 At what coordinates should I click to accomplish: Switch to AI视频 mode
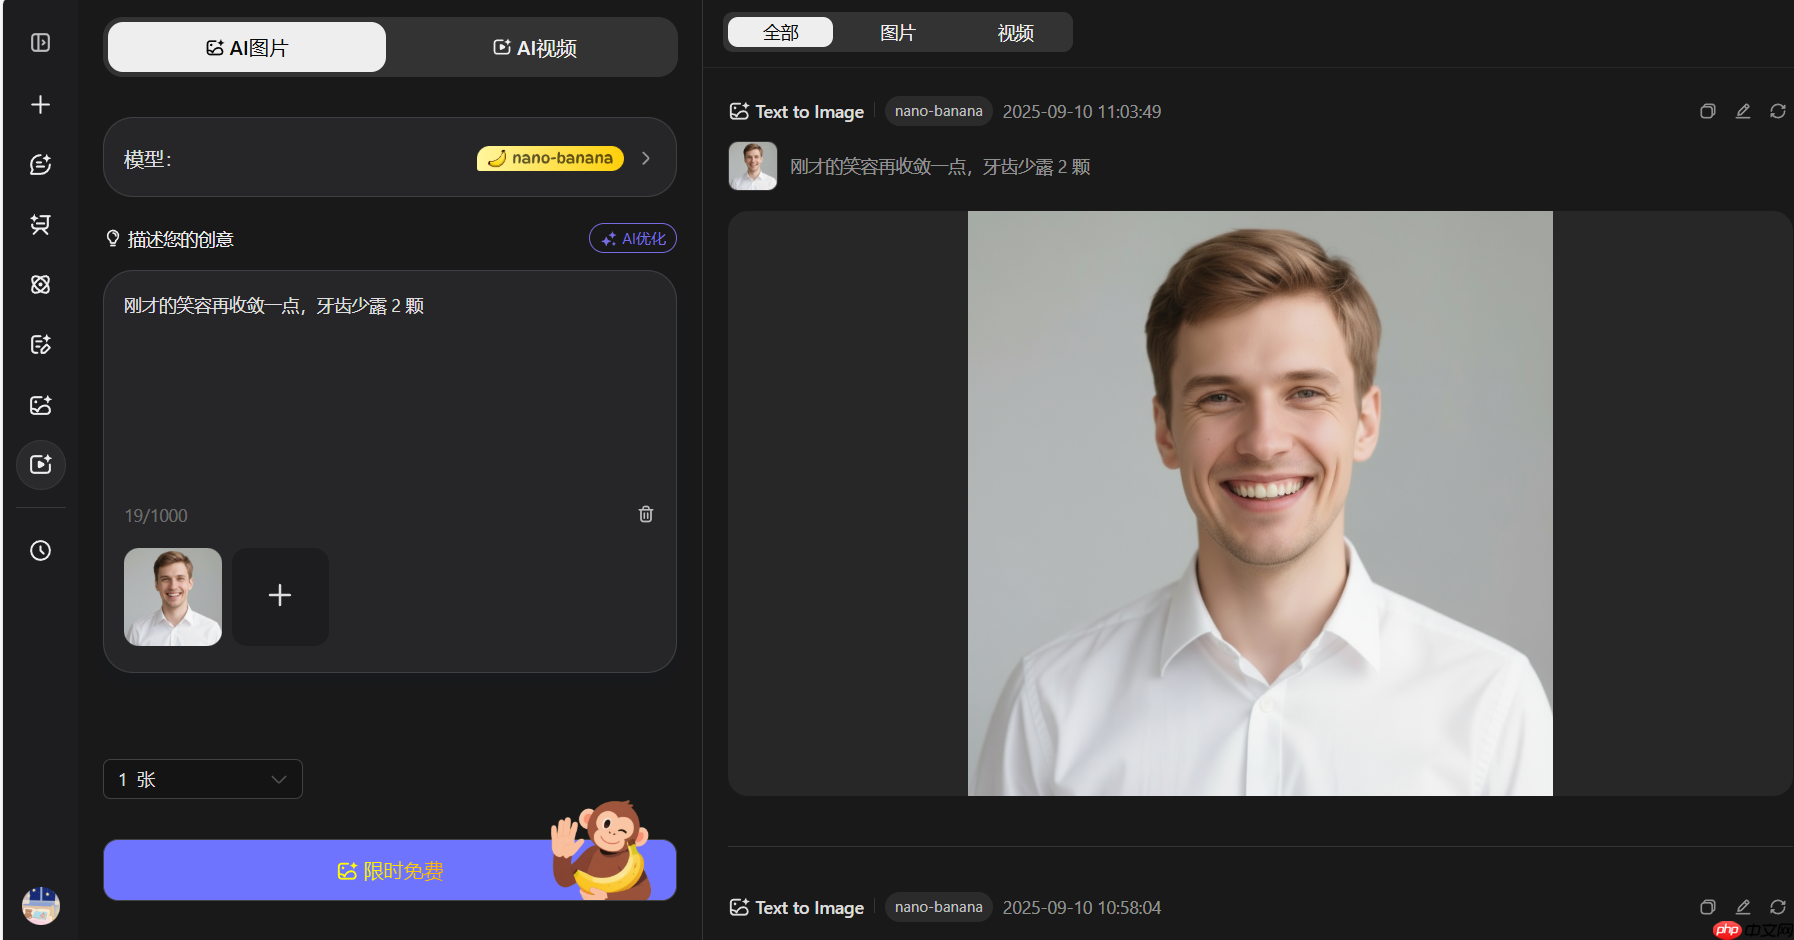[534, 48]
